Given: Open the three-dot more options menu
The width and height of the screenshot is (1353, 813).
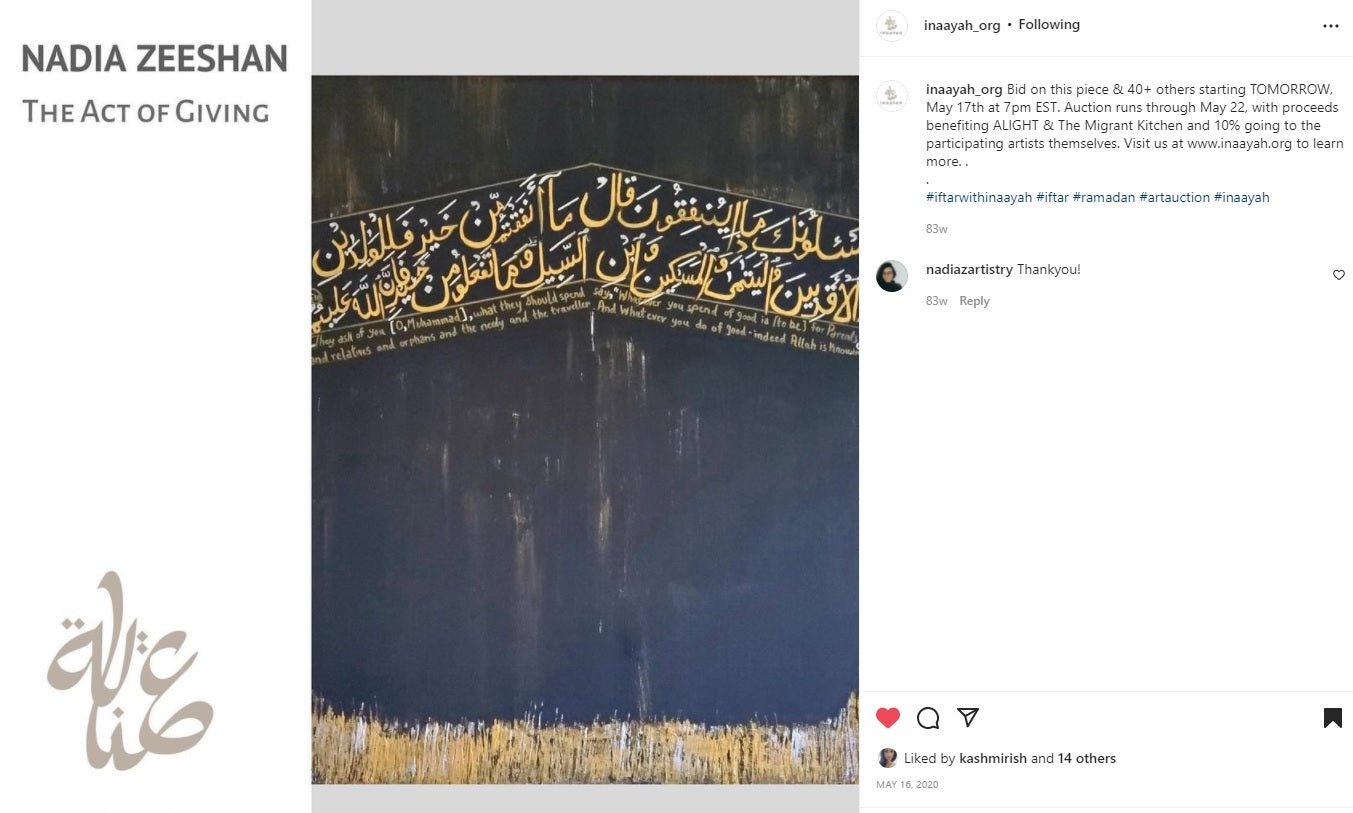Looking at the screenshot, I should [1331, 26].
